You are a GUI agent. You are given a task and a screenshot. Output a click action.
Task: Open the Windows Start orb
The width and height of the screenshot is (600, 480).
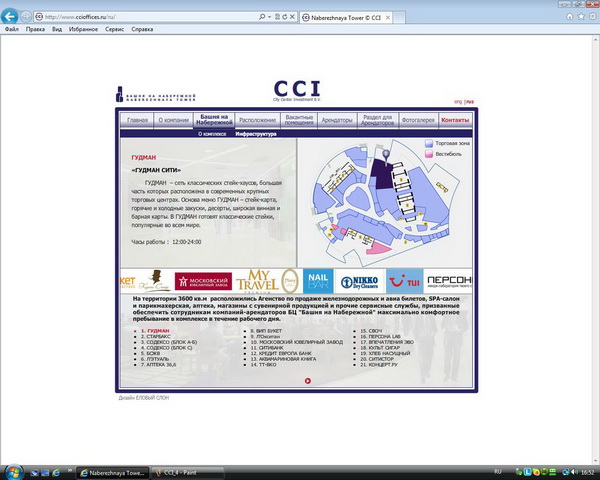tap(13, 472)
